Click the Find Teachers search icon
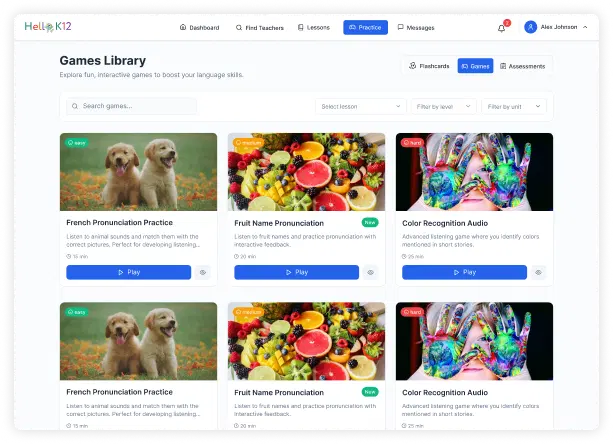 click(x=238, y=27)
